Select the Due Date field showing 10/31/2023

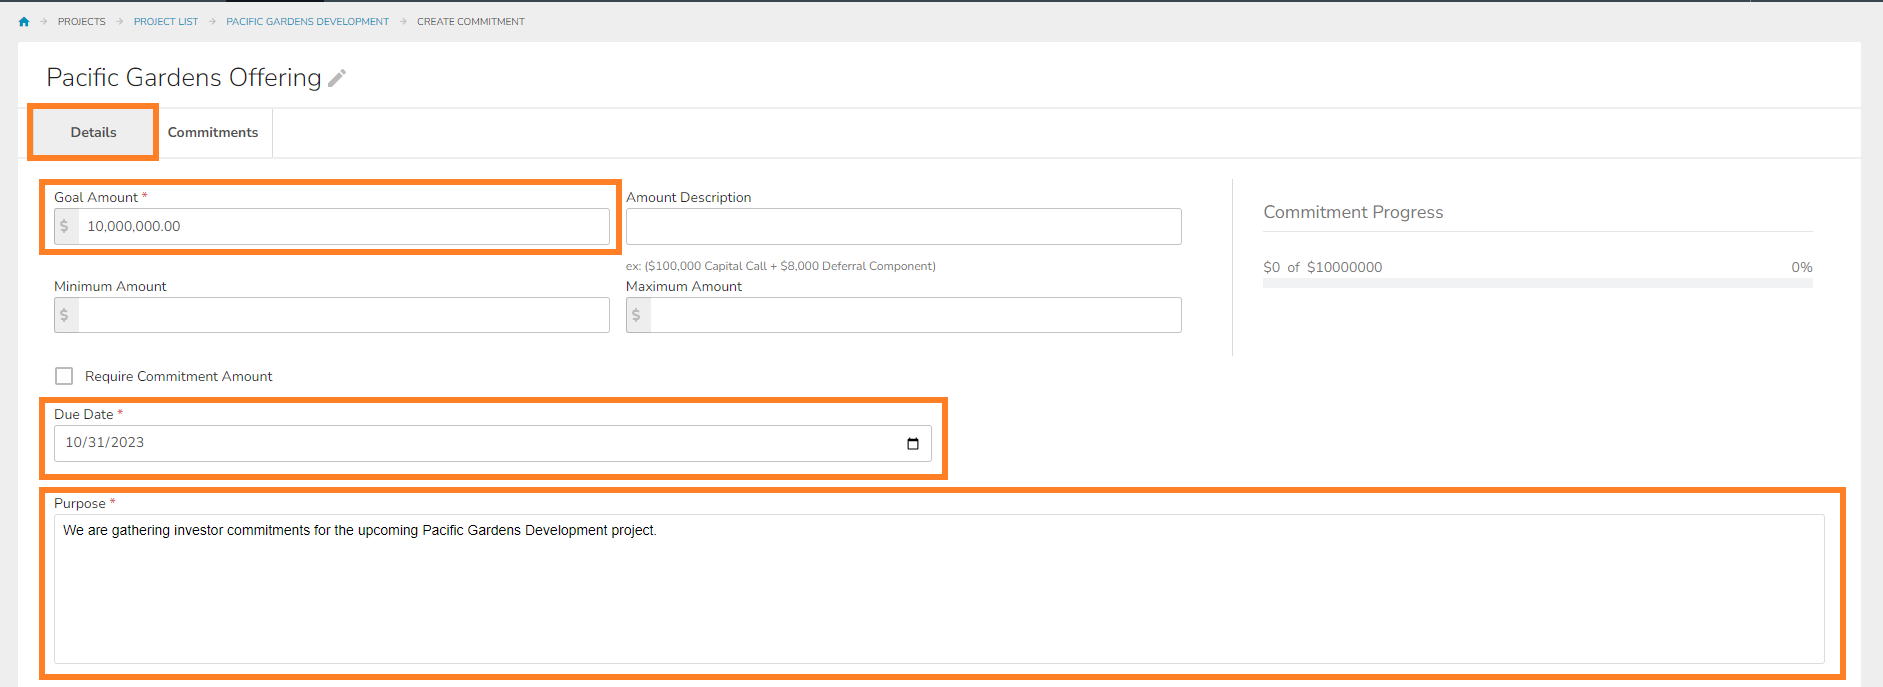[x=493, y=444]
